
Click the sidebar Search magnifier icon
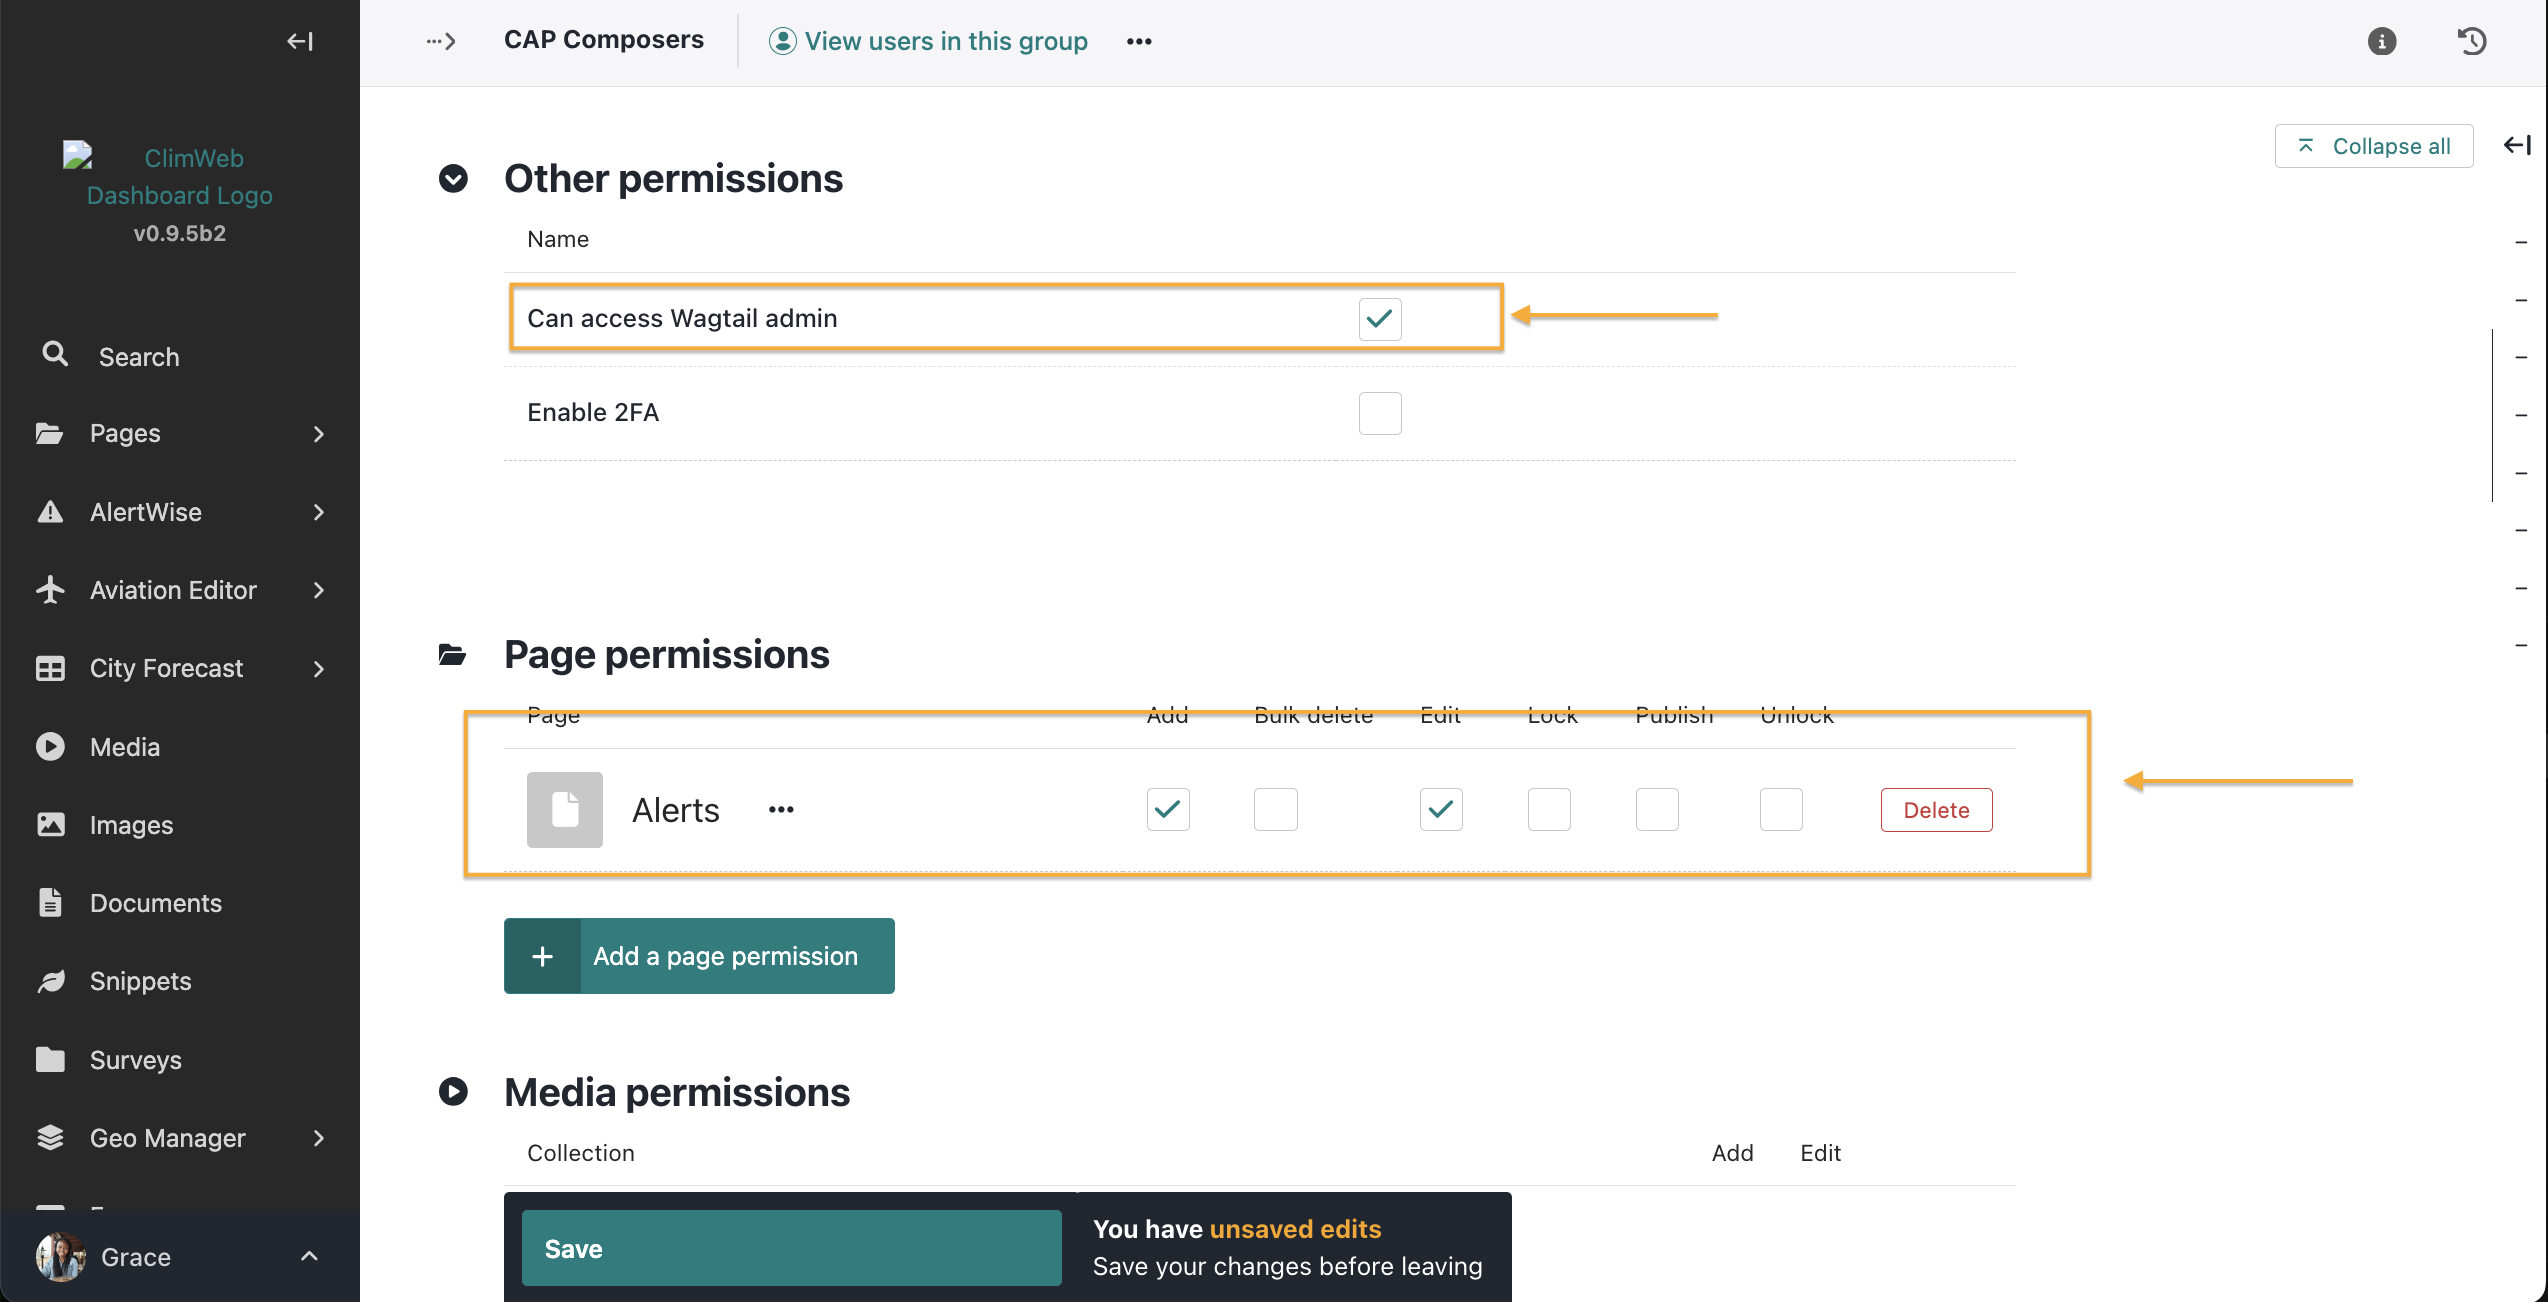[x=55, y=354]
